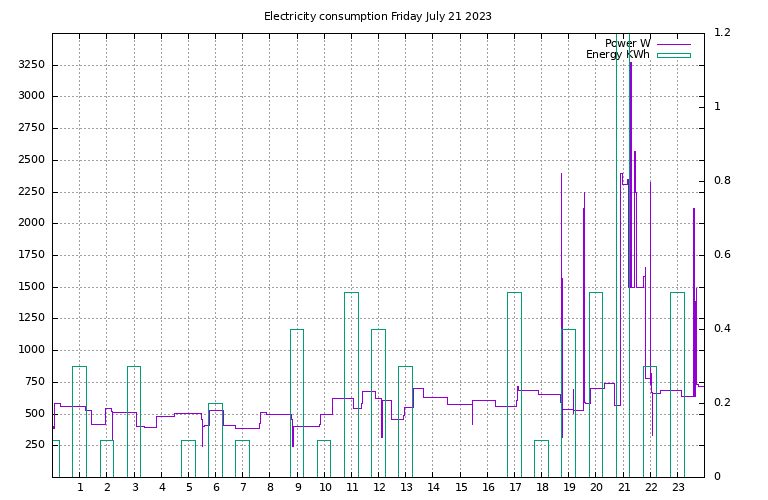The width and height of the screenshot is (768, 500).
Task: Click the hour label 23 on x-axis
Action: click(x=678, y=488)
